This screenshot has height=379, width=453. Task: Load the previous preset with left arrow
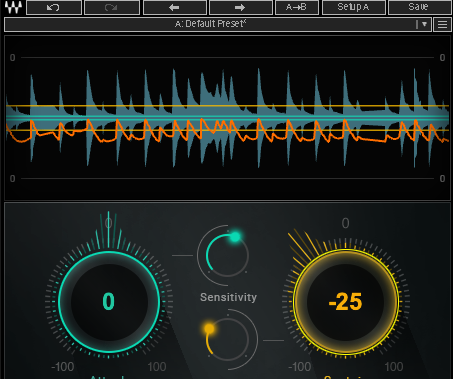(175, 7)
